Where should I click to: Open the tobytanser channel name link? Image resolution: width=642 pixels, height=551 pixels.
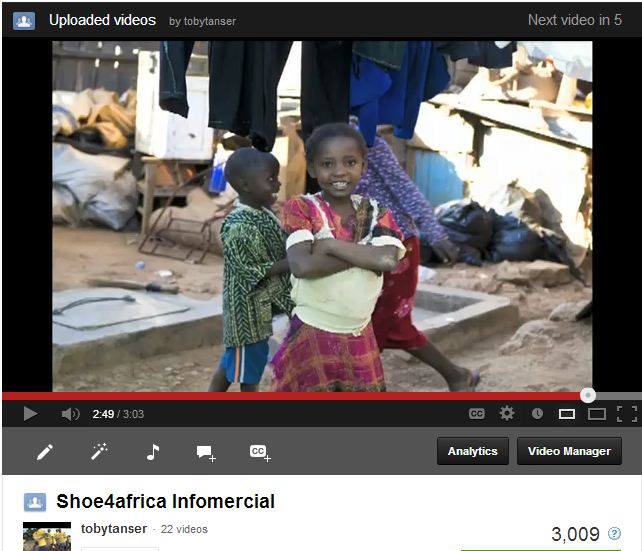[x=114, y=528]
